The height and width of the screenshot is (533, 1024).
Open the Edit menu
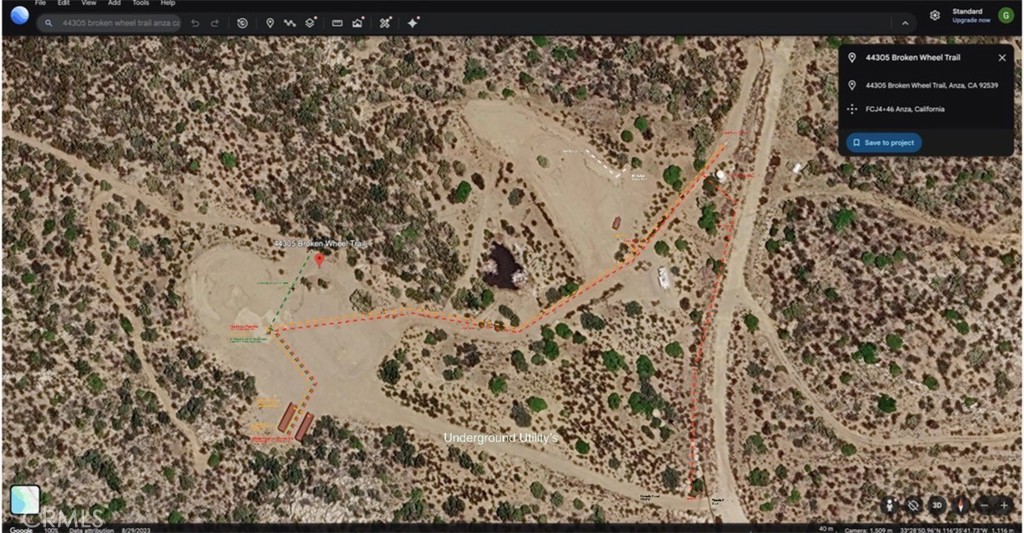click(63, 3)
